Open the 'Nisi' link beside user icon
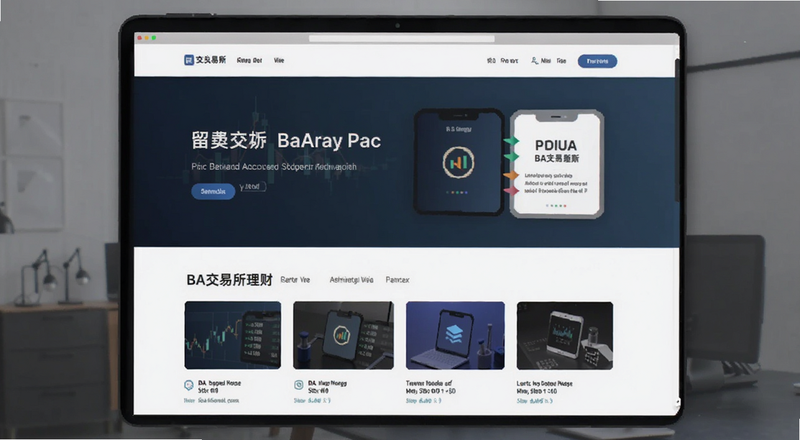The width and height of the screenshot is (800, 440). click(x=545, y=61)
